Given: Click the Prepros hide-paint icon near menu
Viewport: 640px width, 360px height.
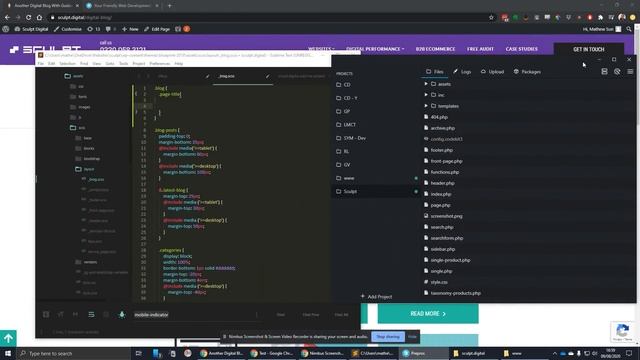Looking at the screenshot, I should (x=617, y=71).
